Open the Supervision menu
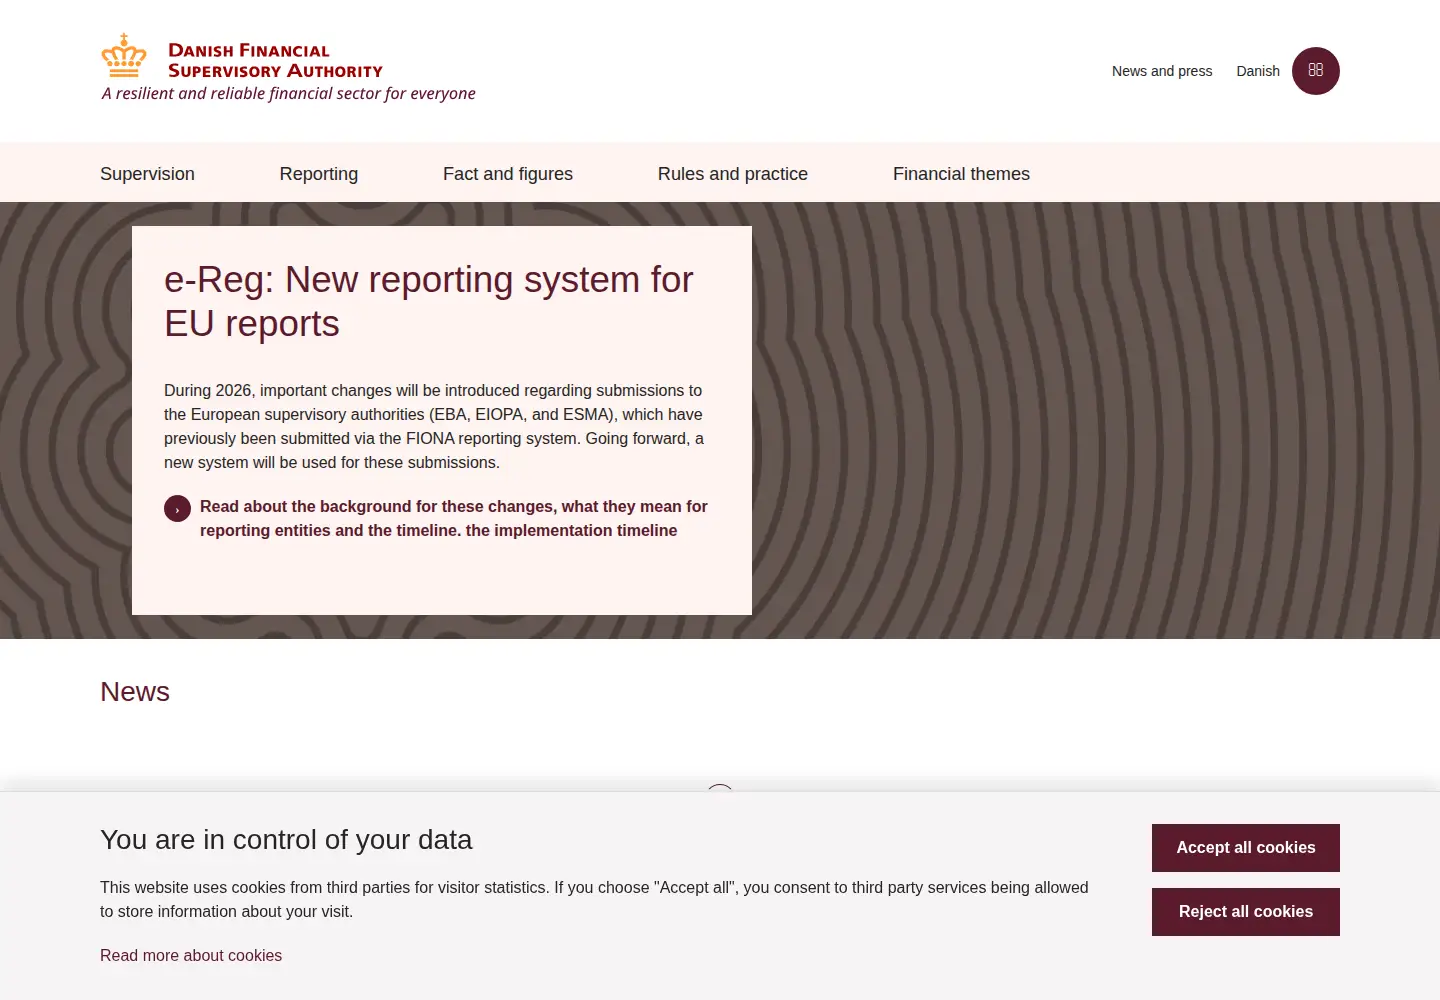1440x1000 pixels. coord(147,174)
